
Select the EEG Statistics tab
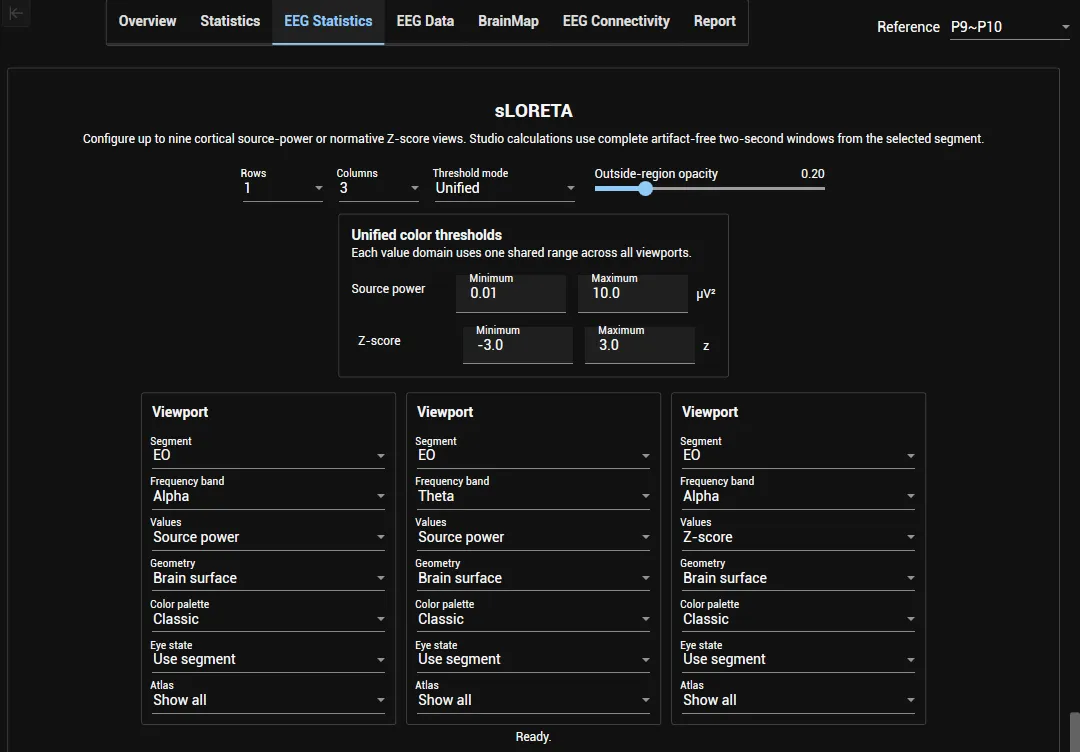[328, 21]
